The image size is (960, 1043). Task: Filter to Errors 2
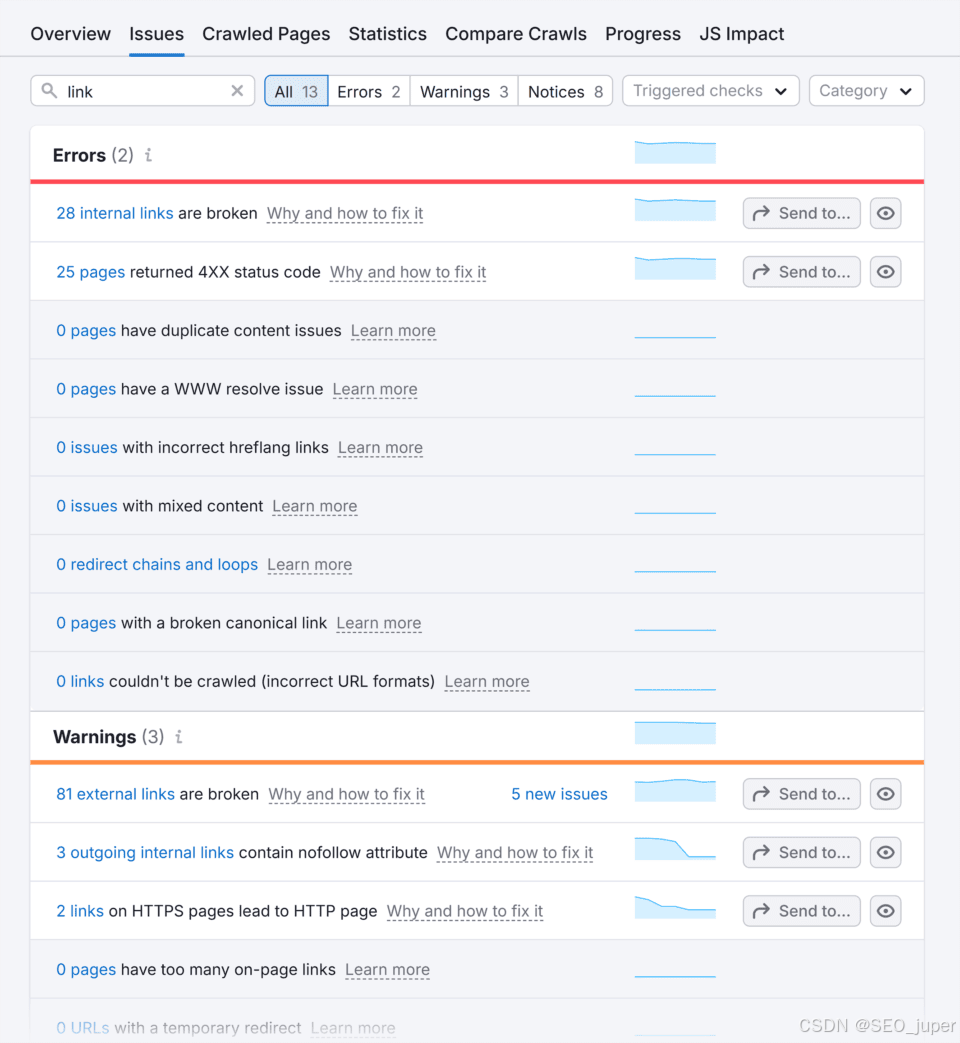(369, 91)
